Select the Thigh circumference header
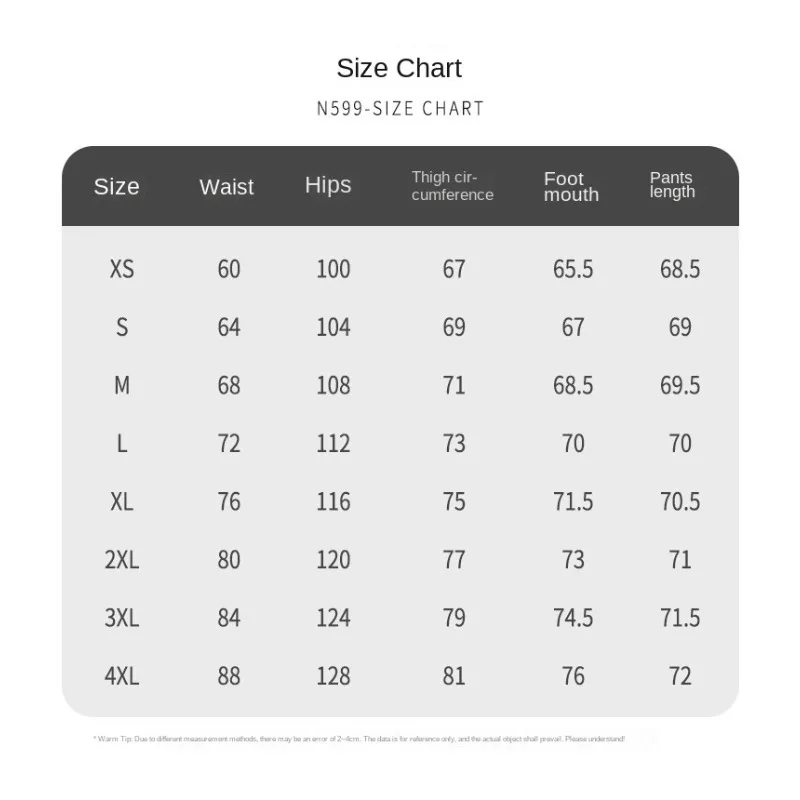800x800 pixels. point(453,186)
